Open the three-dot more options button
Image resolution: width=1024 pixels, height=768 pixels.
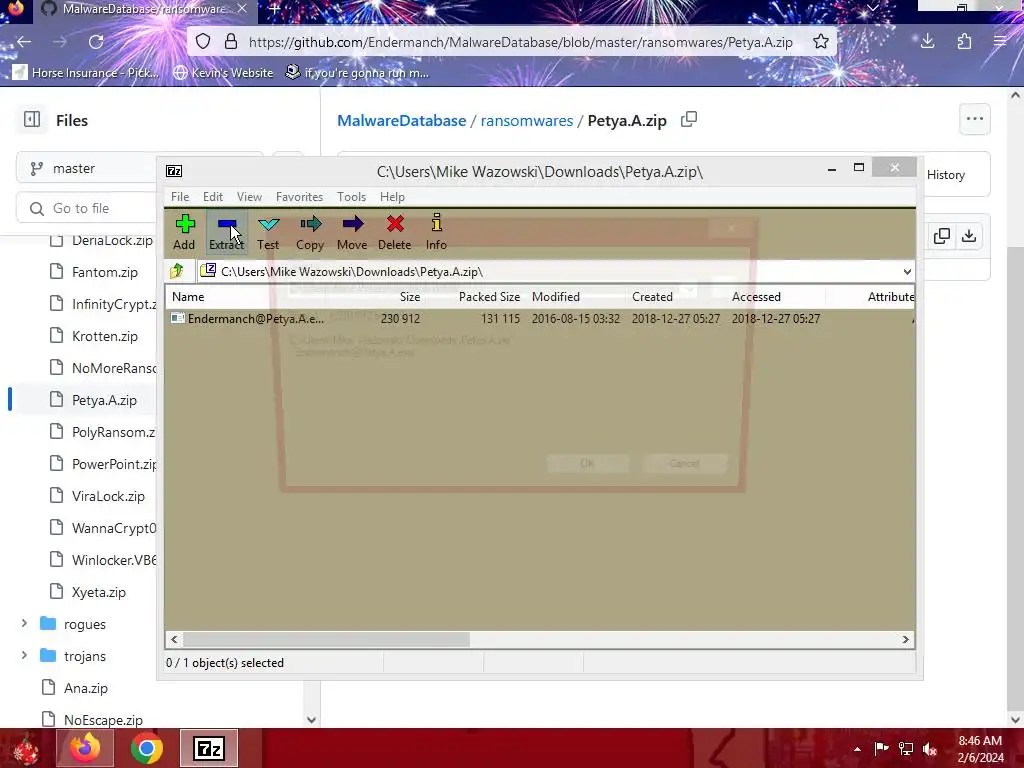click(974, 119)
